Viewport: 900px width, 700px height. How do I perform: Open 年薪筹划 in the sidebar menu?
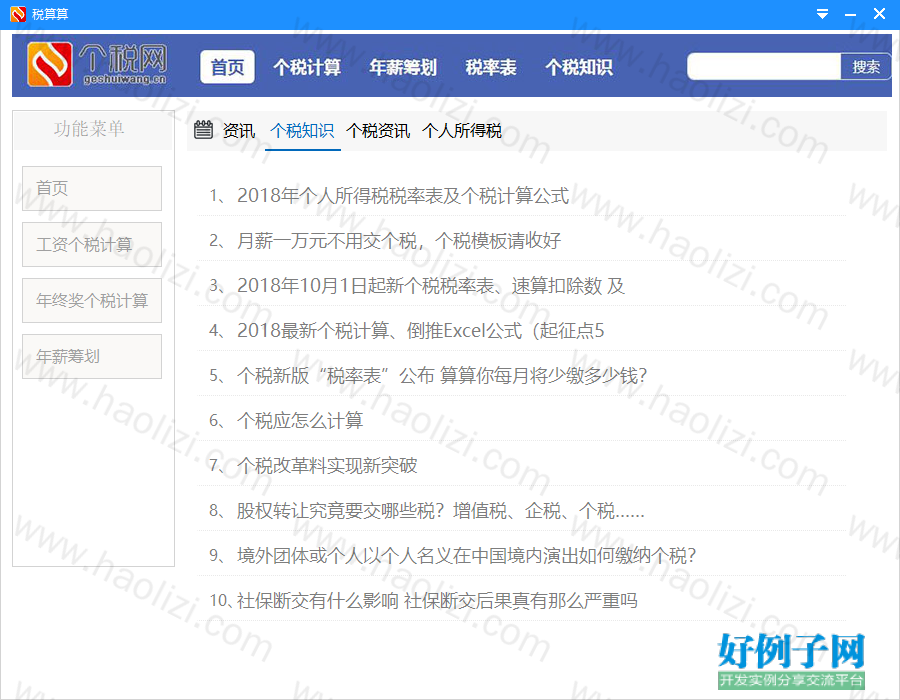coord(92,356)
